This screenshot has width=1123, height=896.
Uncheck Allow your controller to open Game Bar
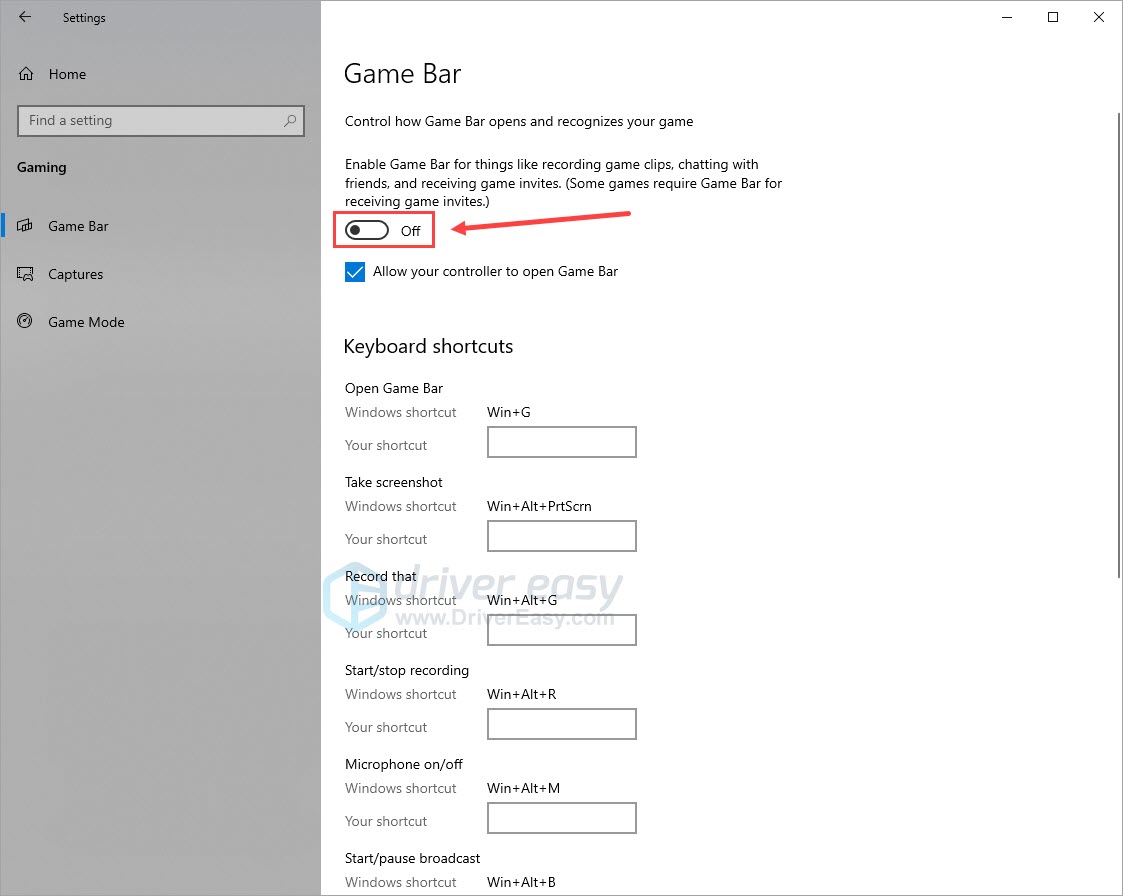click(355, 272)
